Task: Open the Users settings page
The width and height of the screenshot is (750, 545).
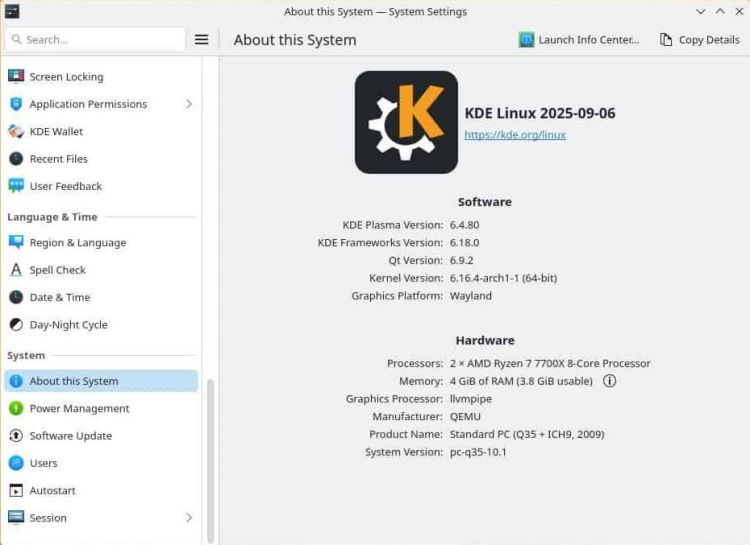Action: tap(44, 463)
